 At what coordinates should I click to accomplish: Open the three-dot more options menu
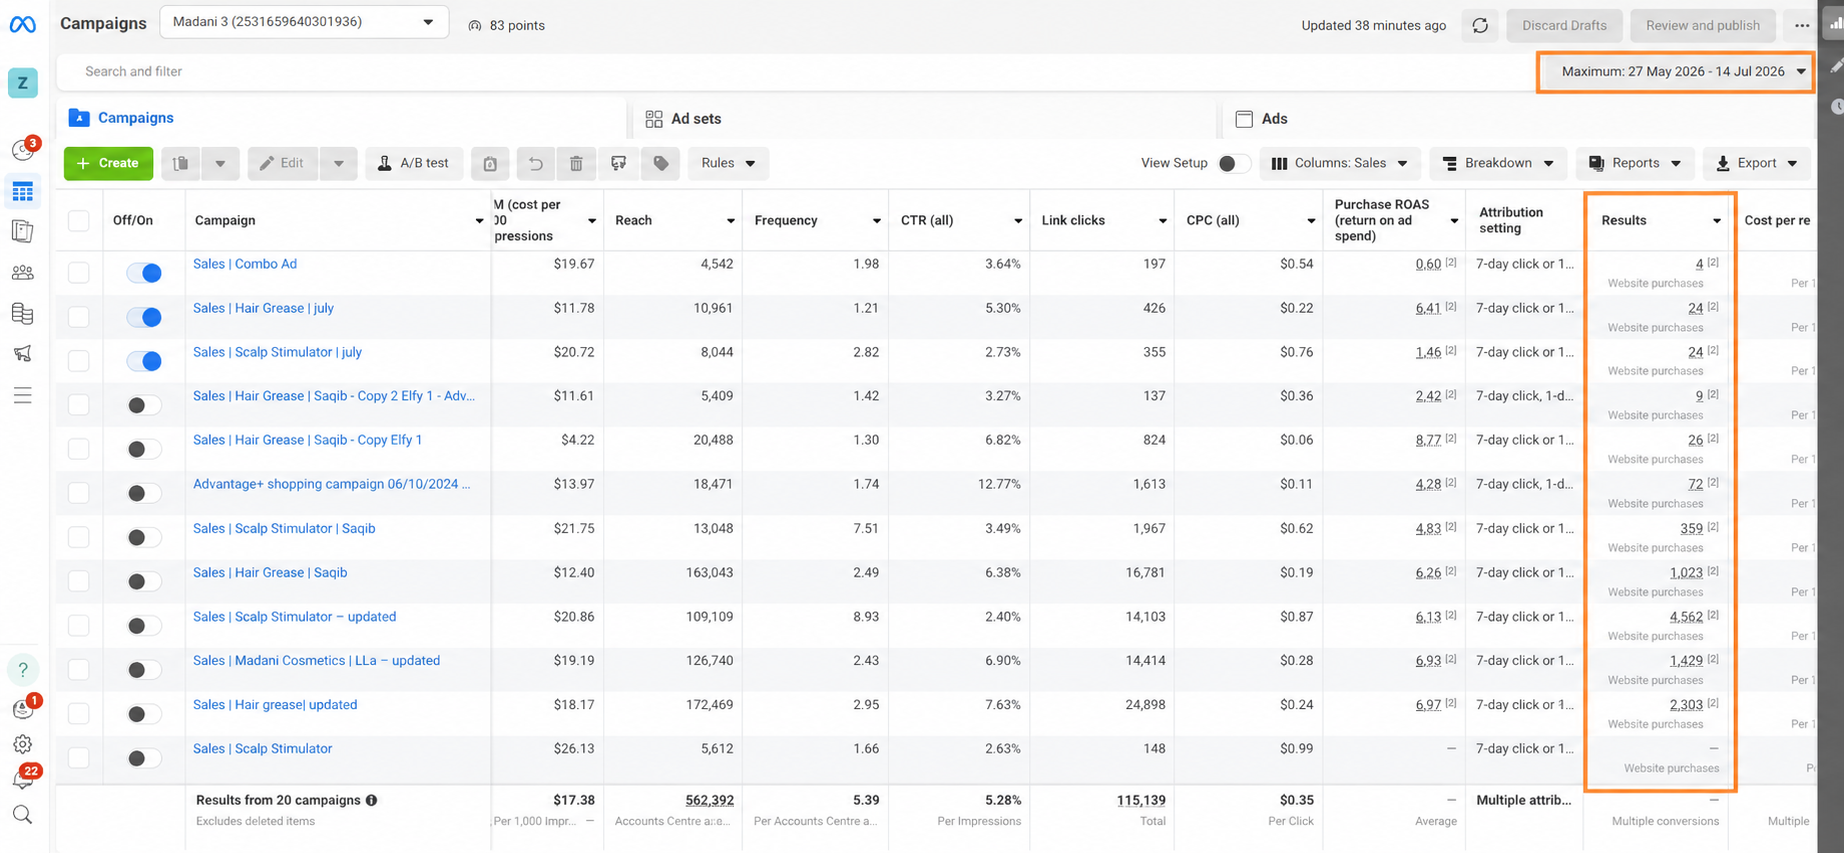[x=1802, y=25]
